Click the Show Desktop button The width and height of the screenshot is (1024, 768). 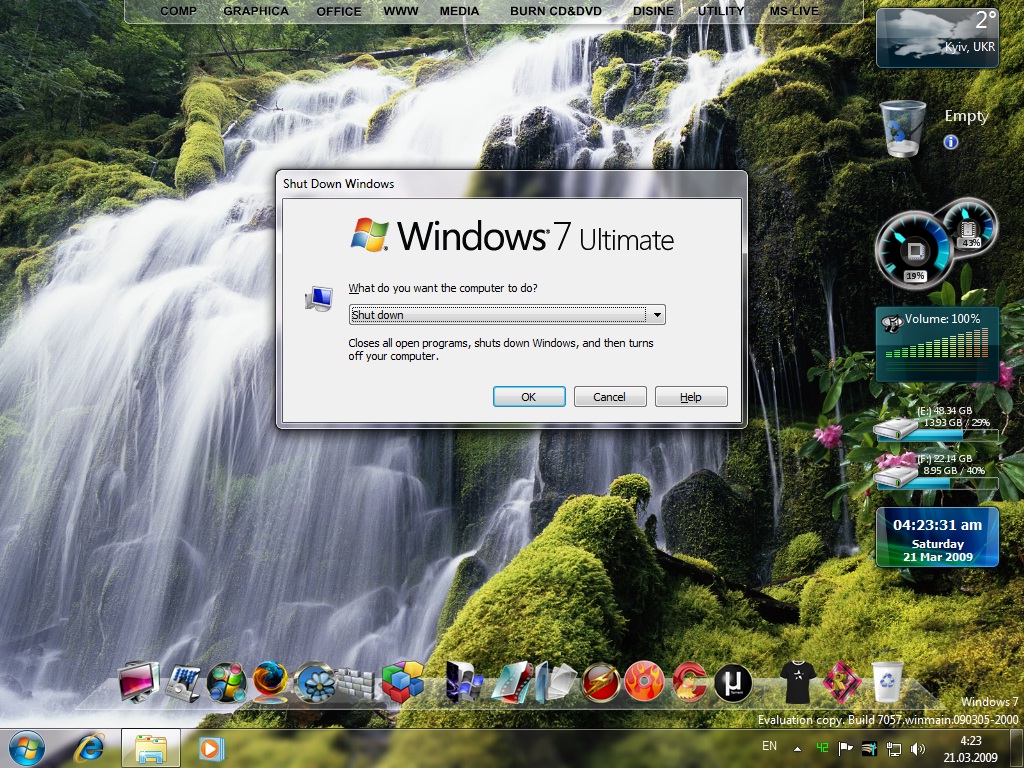point(1015,749)
